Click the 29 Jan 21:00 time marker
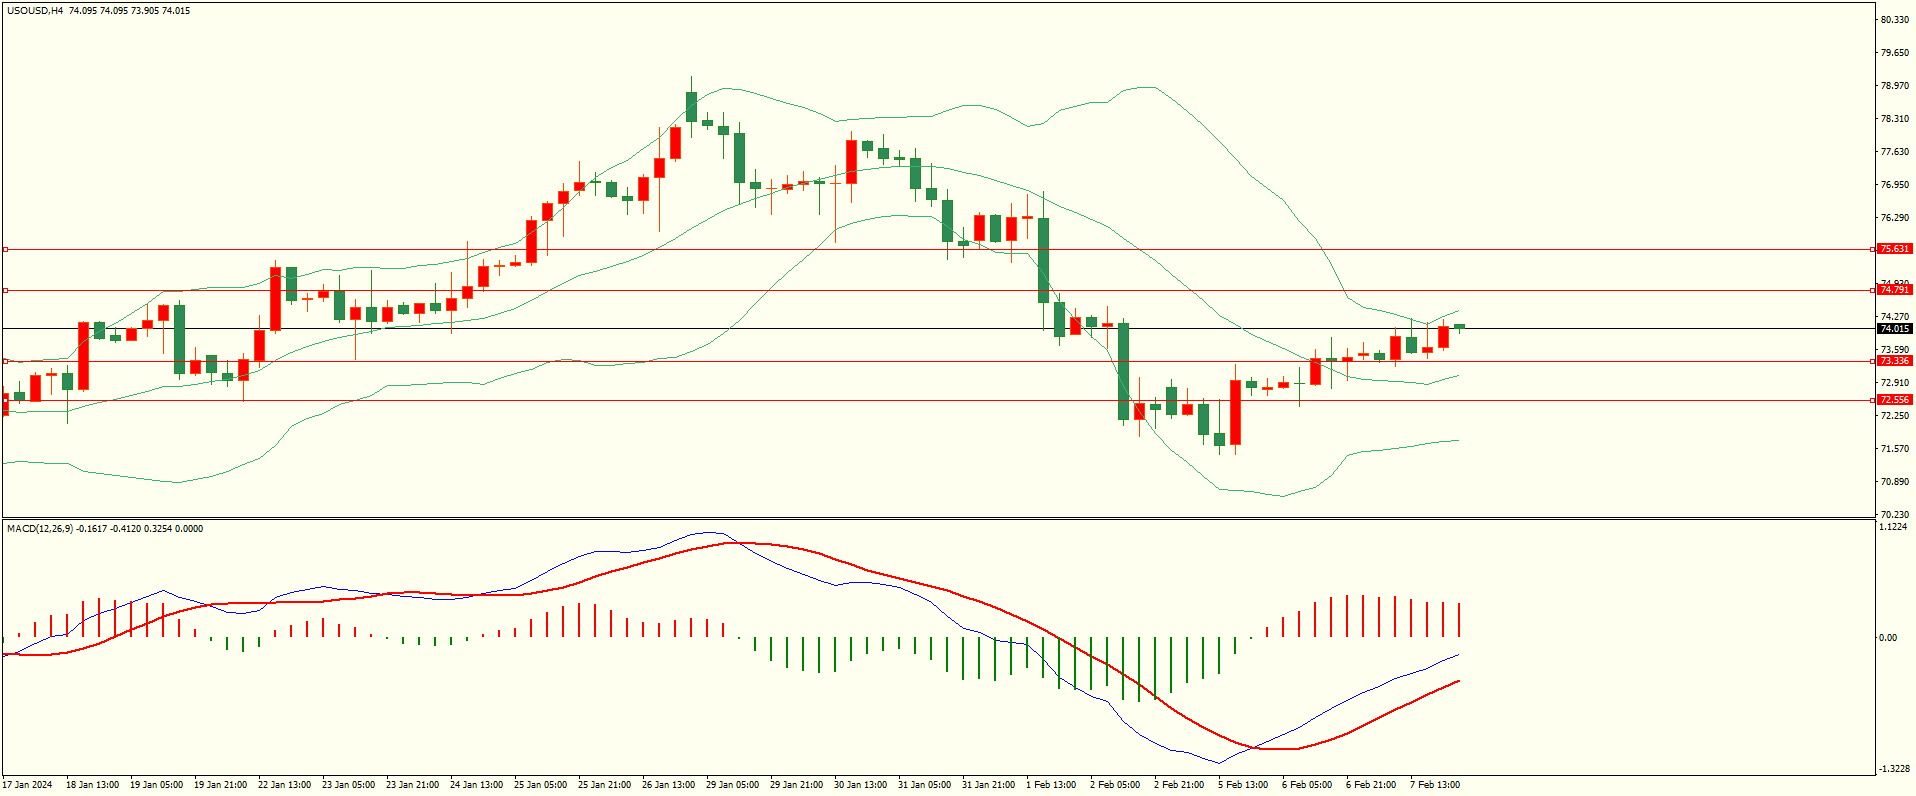Viewport: 1916px width, 796px height. pos(796,785)
